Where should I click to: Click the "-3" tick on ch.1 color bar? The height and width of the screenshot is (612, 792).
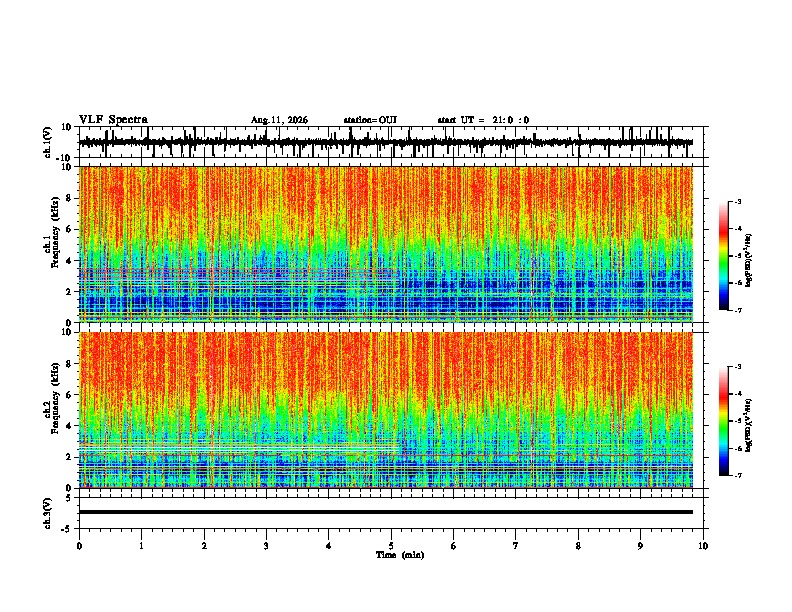(737, 202)
